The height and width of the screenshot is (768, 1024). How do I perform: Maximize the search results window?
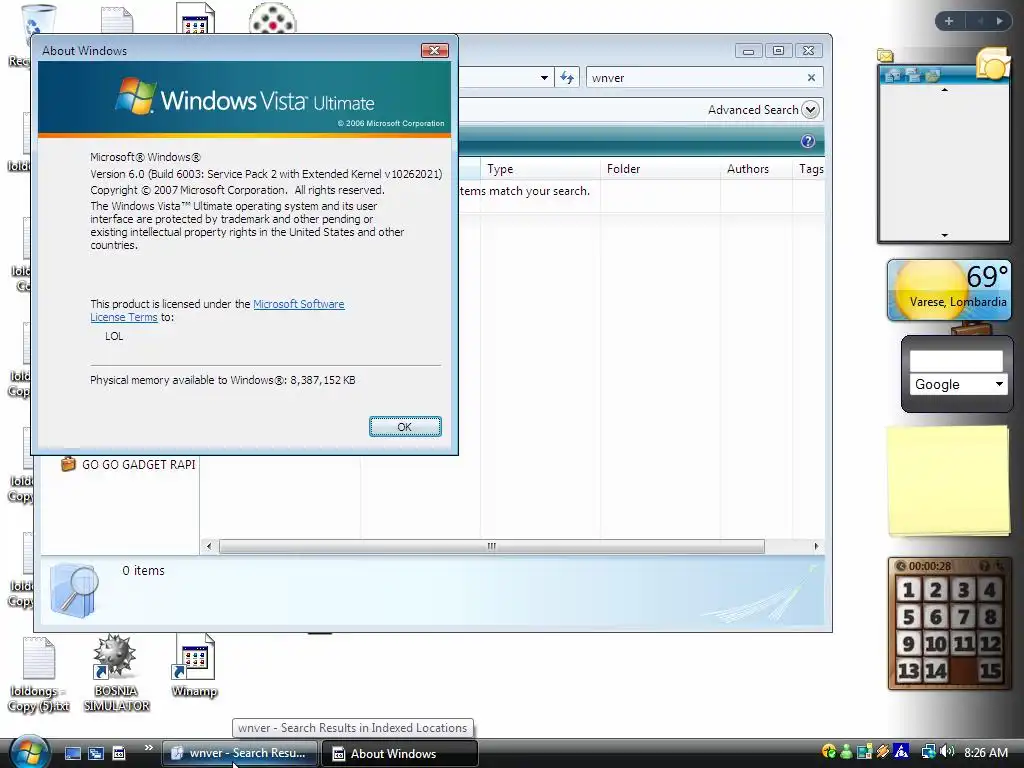point(778,51)
